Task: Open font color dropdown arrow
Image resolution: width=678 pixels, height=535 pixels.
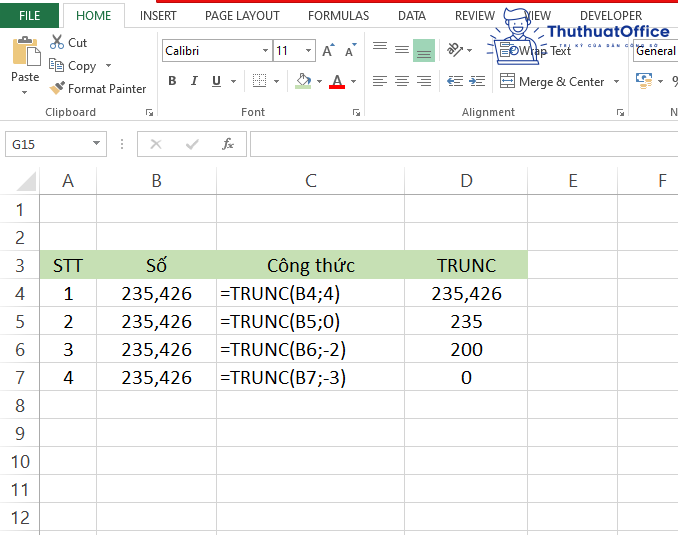Action: [353, 81]
